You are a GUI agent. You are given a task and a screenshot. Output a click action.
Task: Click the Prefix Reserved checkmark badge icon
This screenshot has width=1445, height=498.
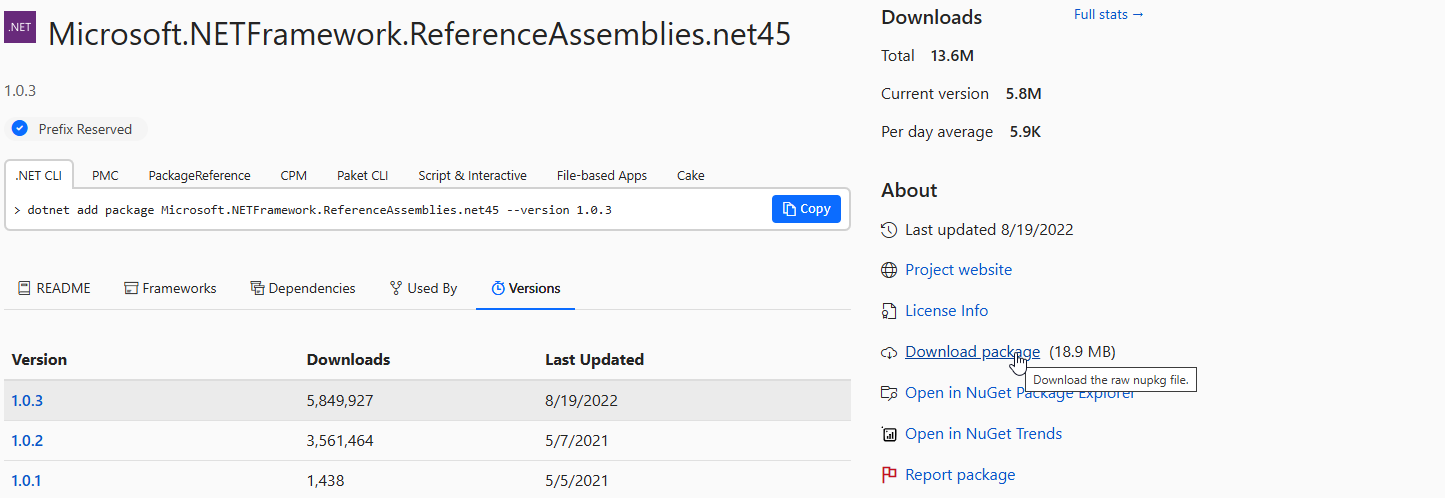pos(19,129)
